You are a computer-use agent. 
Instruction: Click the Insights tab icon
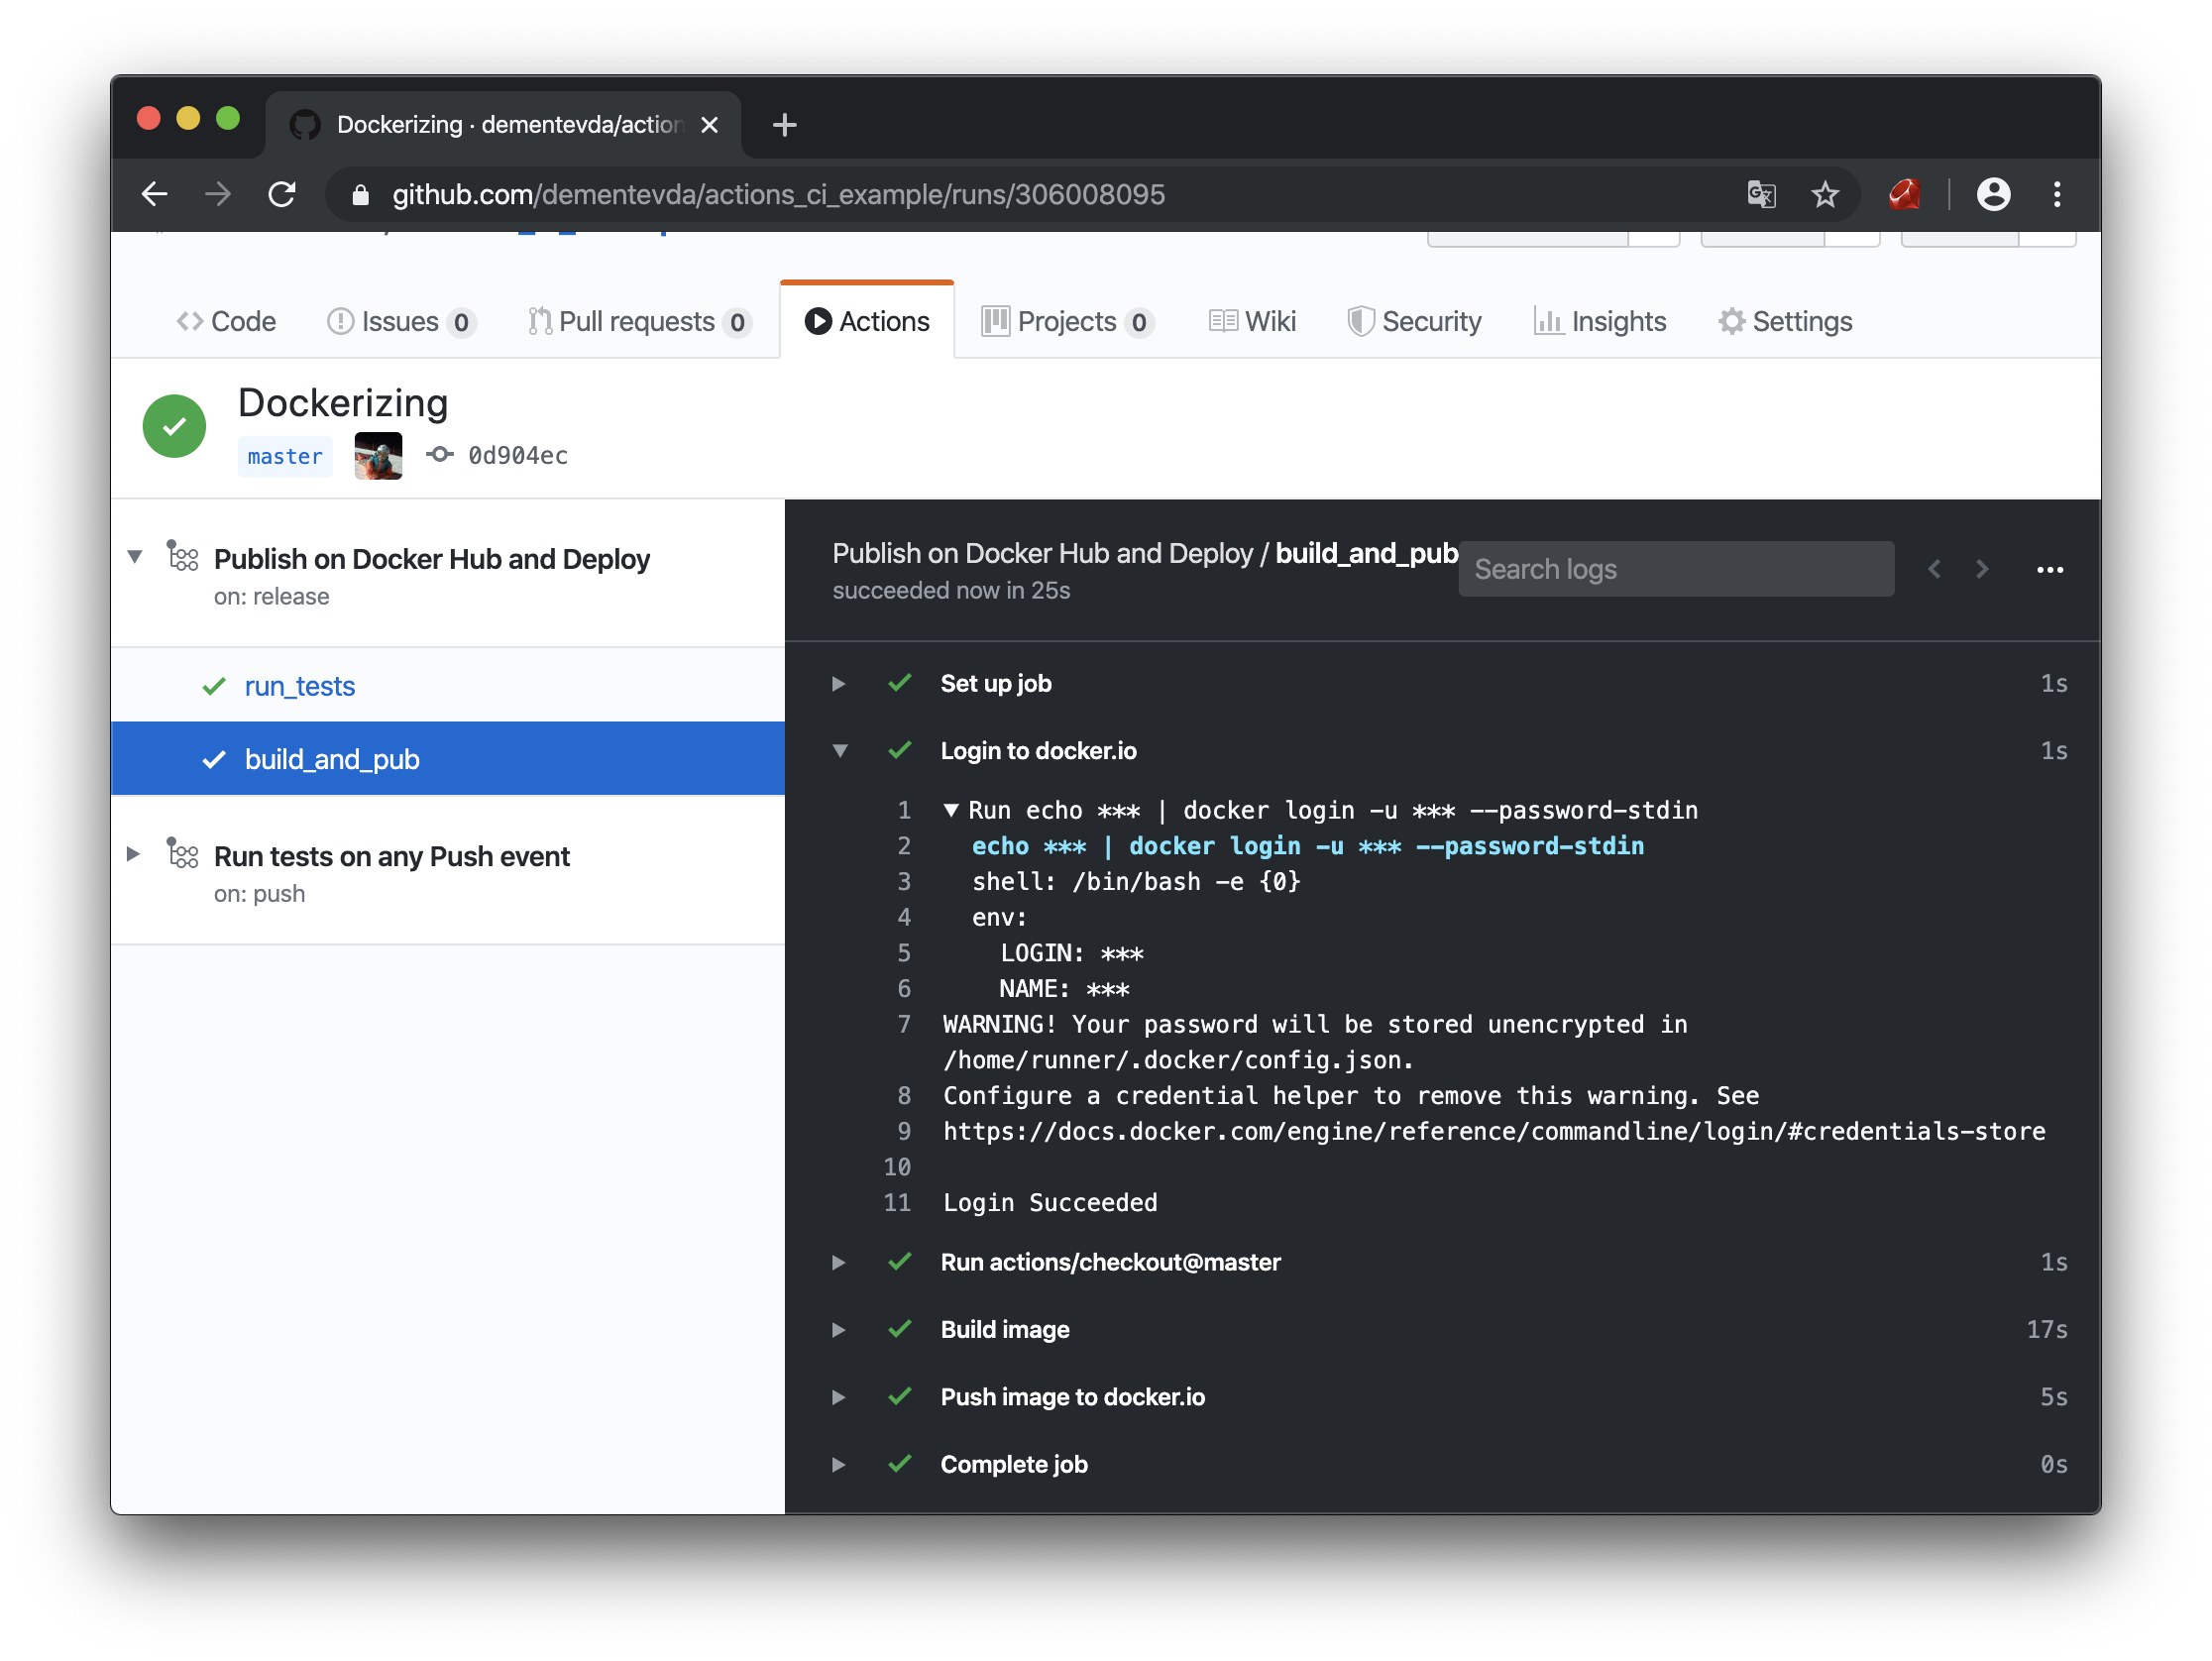pyautogui.click(x=1544, y=321)
